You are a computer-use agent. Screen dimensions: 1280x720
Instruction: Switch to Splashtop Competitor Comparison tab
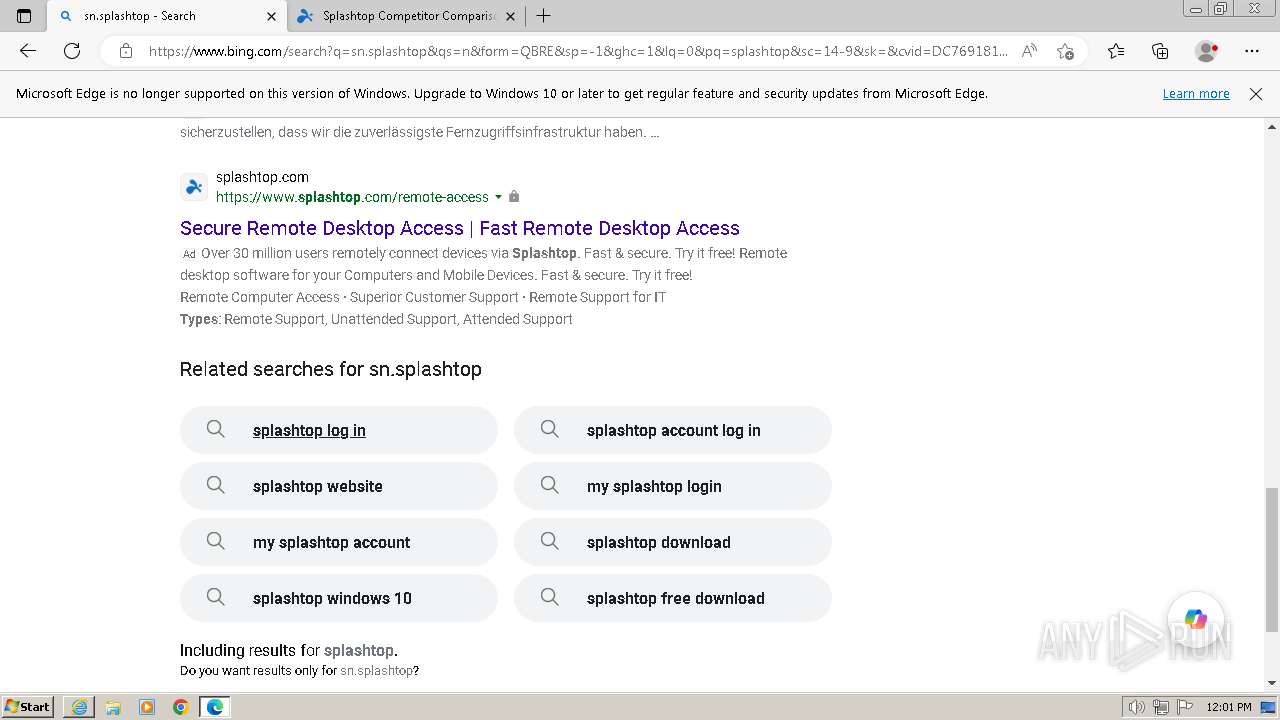408,16
